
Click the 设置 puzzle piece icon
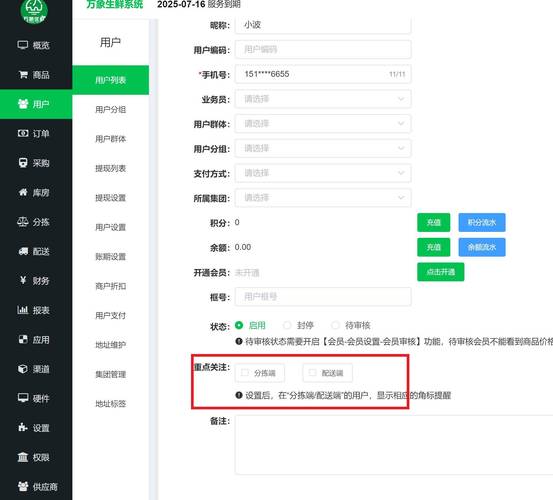(x=23, y=428)
